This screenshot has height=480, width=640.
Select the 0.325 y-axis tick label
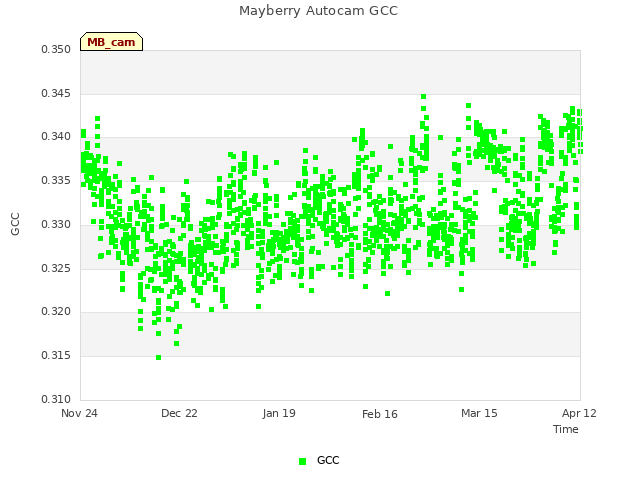[x=56, y=269]
